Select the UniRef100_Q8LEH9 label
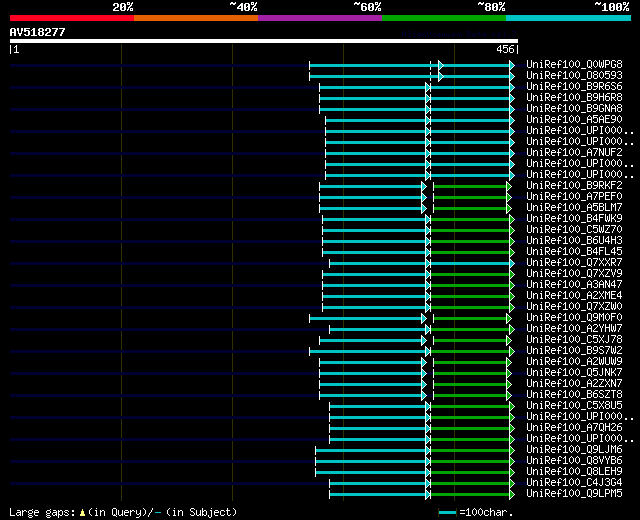The height and width of the screenshot is (520, 640). (574, 472)
